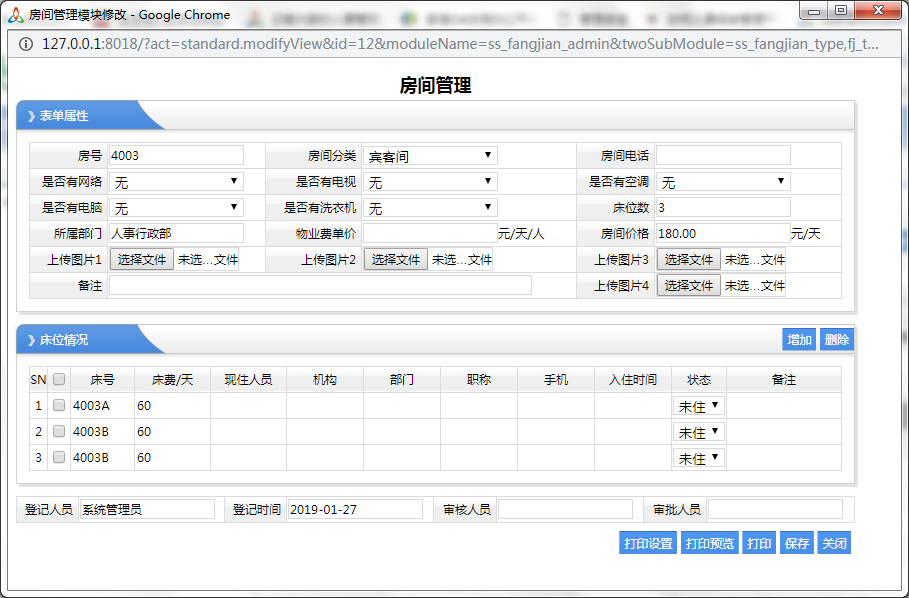Click the 房号 input field

pyautogui.click(x=176, y=156)
